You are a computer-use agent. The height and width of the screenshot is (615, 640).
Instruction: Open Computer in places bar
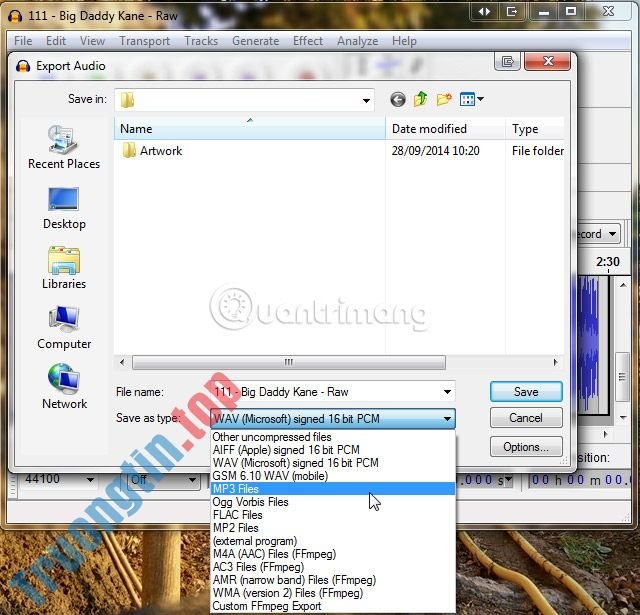point(64,328)
